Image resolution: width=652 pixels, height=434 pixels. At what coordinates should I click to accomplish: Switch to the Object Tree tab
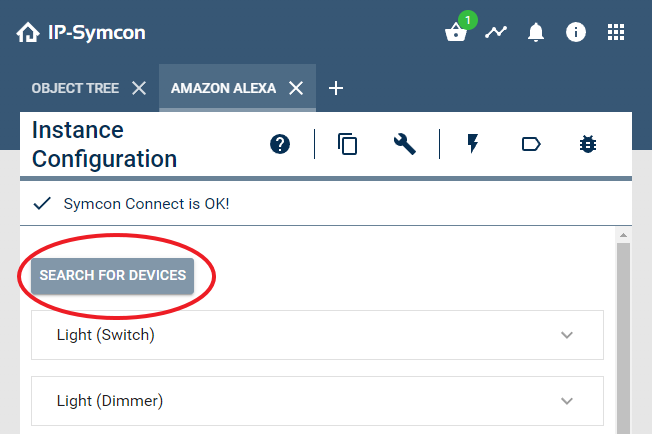[x=75, y=88]
